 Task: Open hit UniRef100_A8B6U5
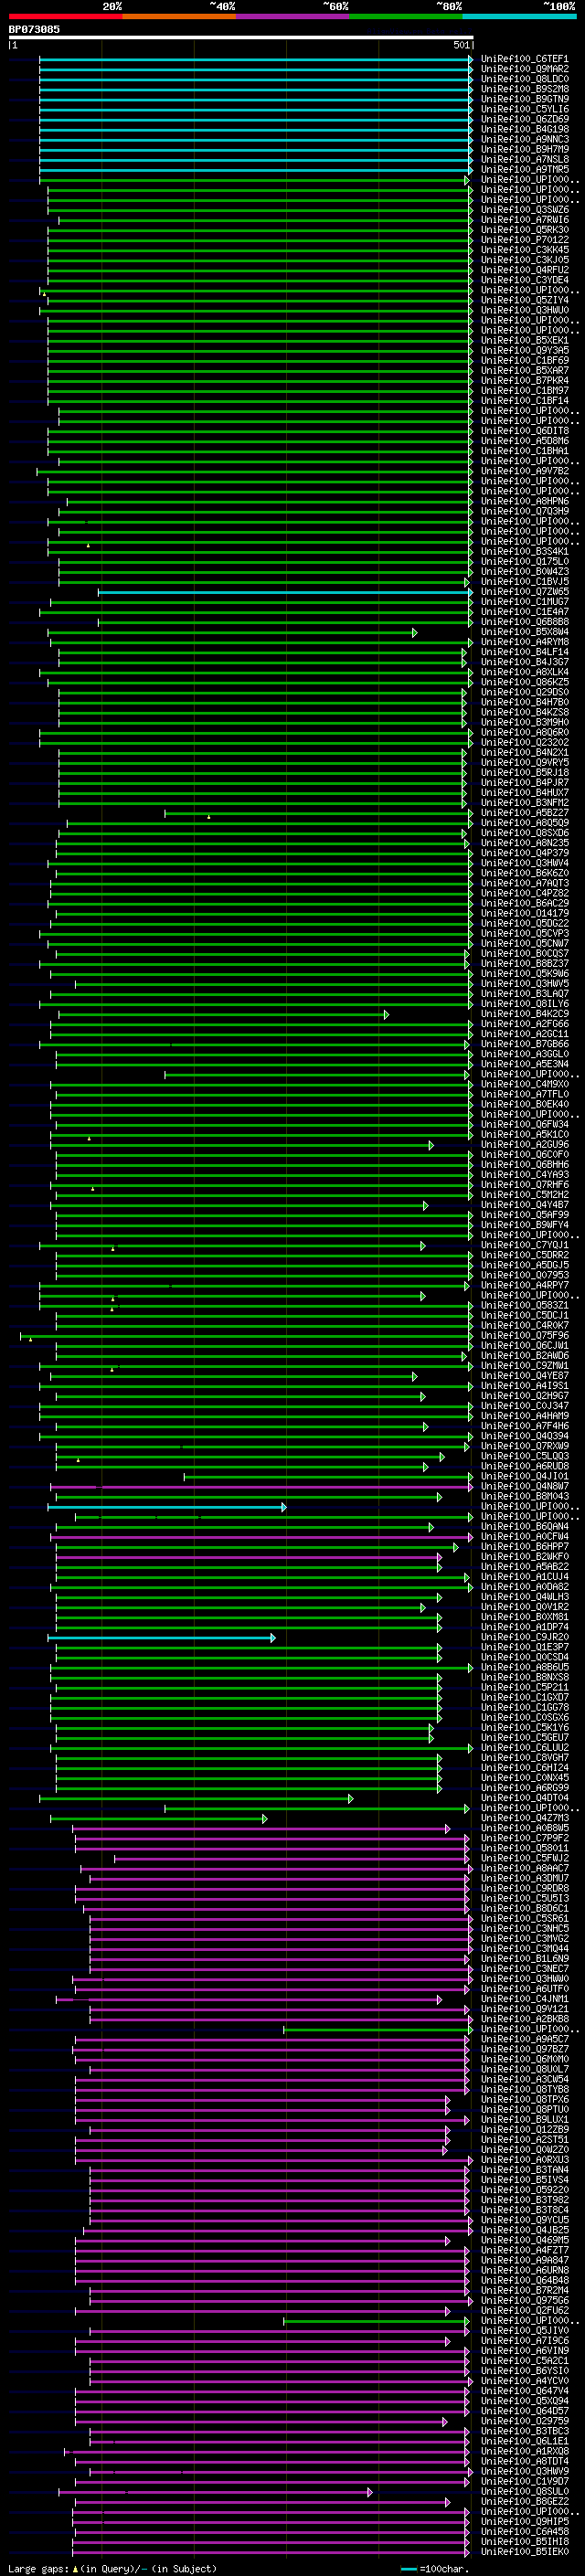click(525, 1667)
